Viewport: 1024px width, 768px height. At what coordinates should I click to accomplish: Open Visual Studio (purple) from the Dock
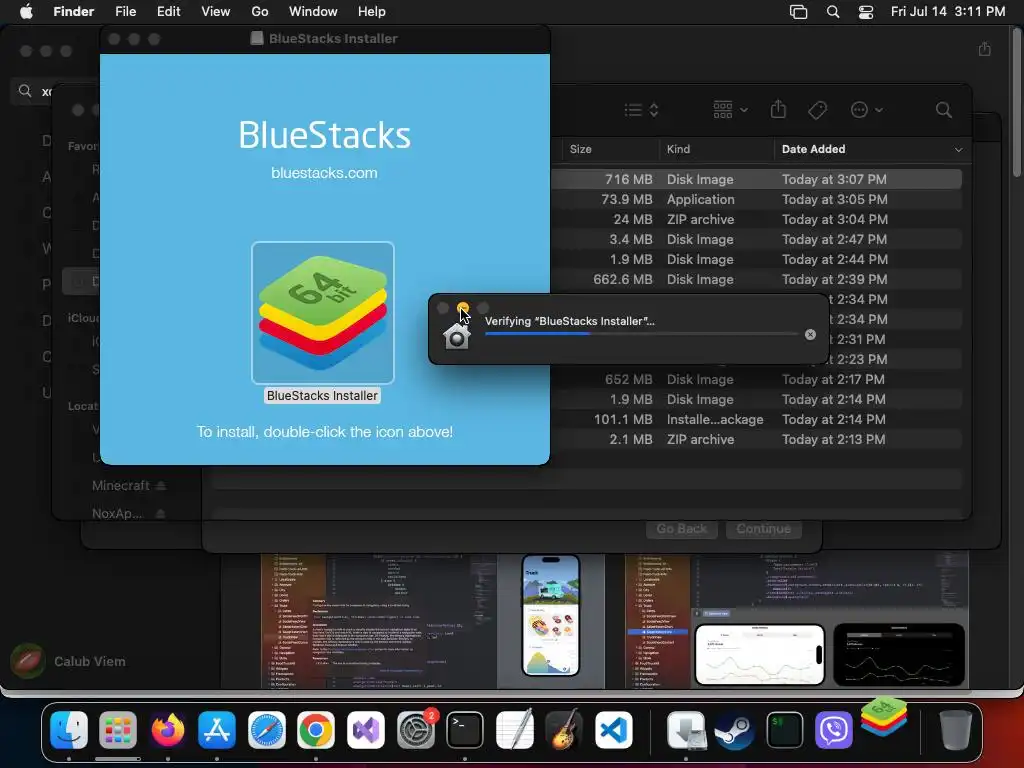point(366,729)
